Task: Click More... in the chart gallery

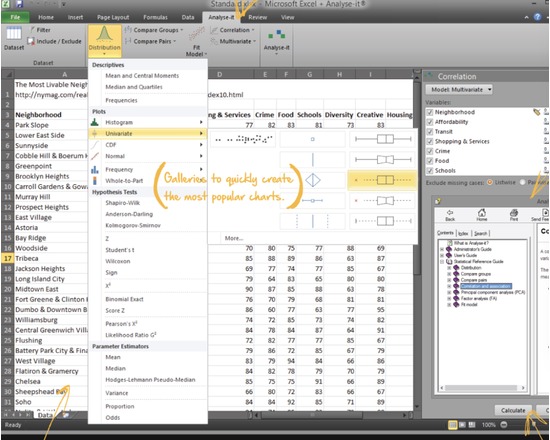Action: pyautogui.click(x=234, y=238)
